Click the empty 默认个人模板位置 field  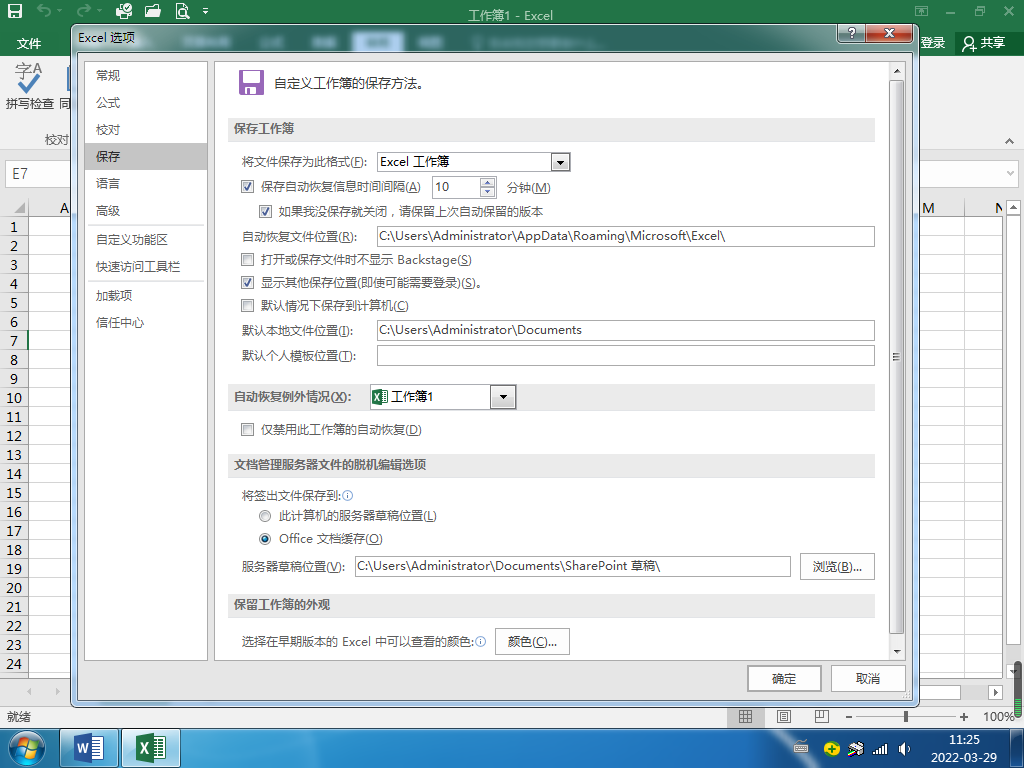(x=626, y=356)
